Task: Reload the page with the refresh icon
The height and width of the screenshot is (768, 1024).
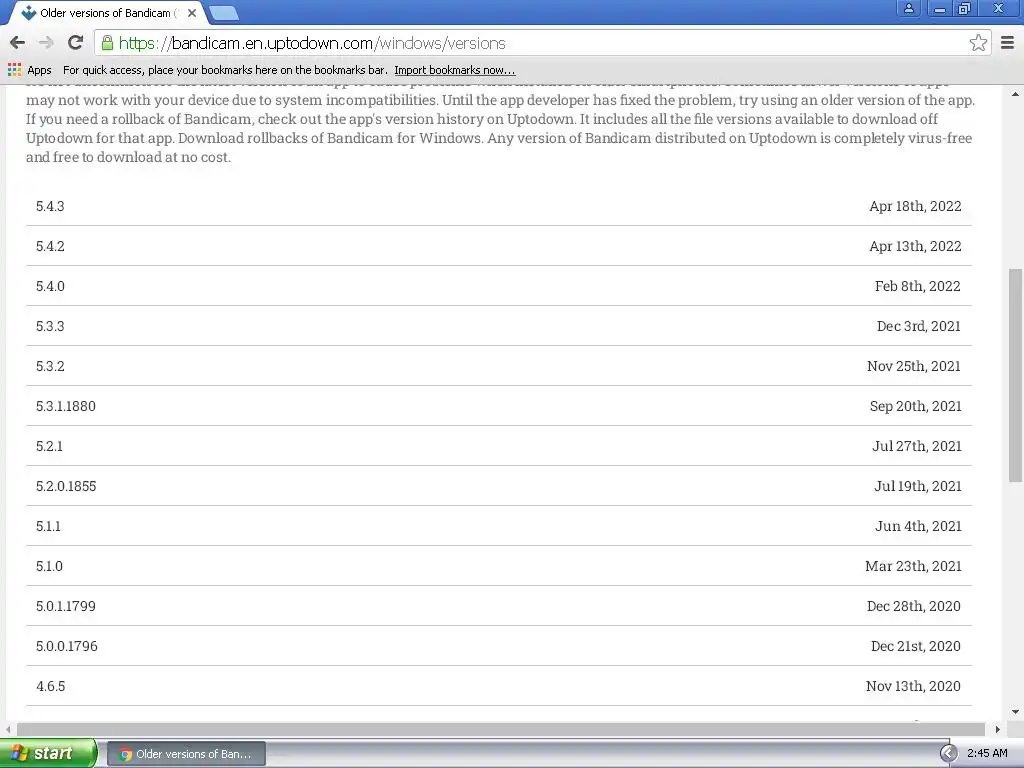Action: [76, 43]
